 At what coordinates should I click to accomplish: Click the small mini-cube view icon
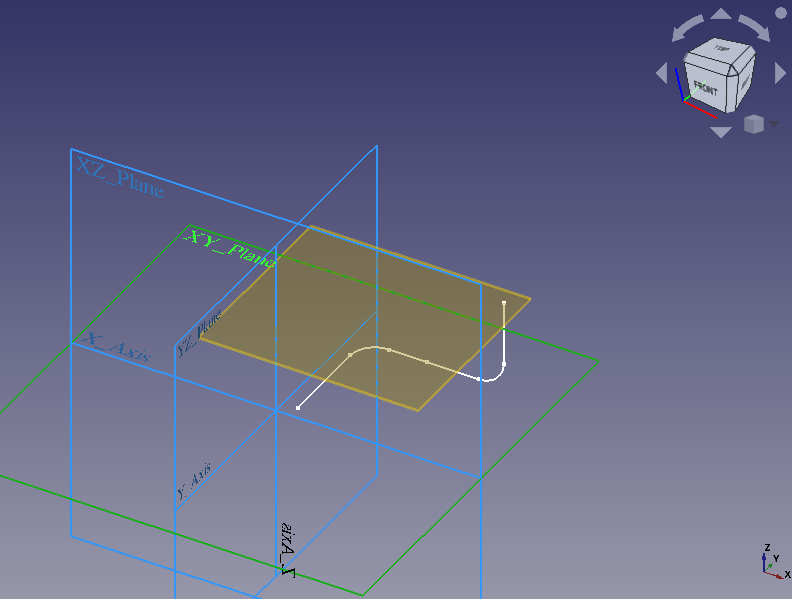(x=754, y=124)
